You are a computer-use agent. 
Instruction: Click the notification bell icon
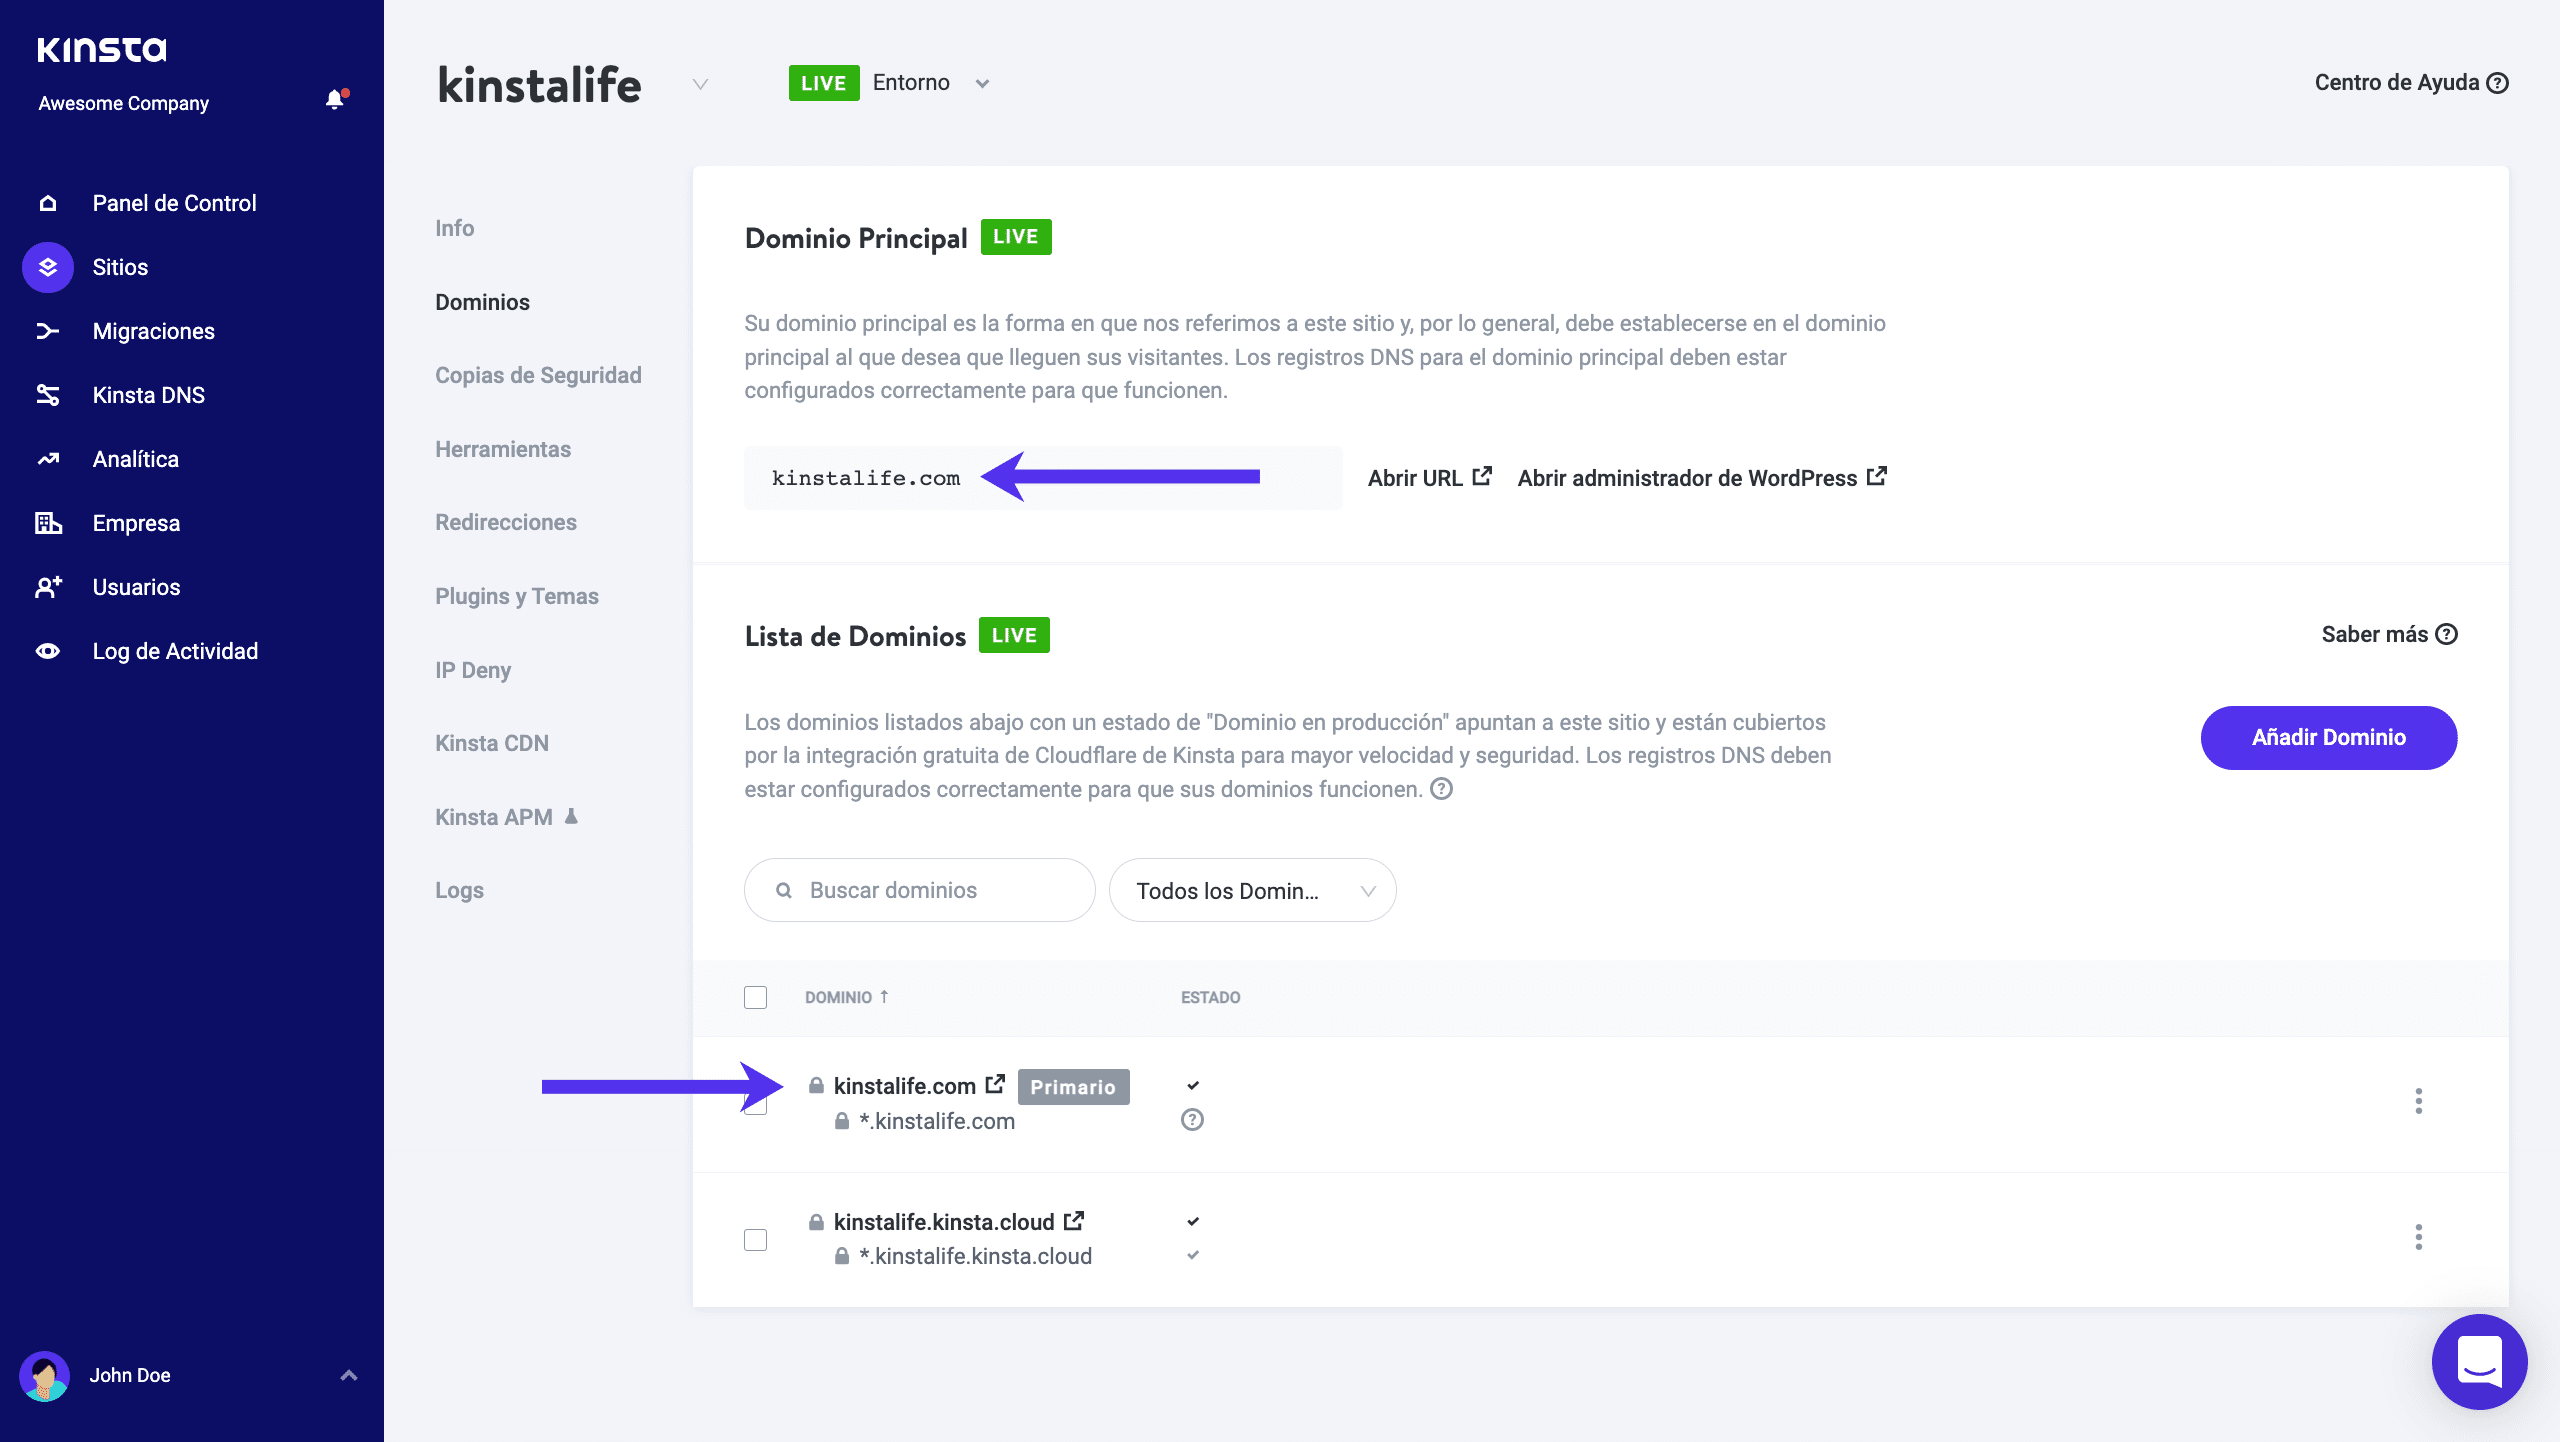[334, 100]
